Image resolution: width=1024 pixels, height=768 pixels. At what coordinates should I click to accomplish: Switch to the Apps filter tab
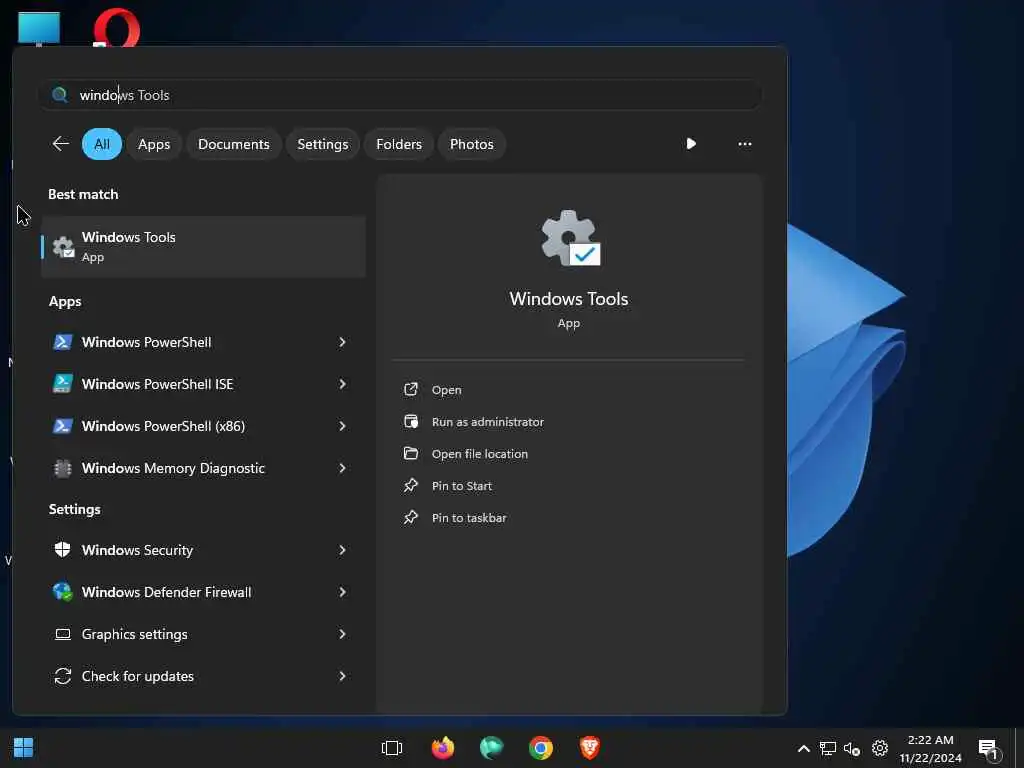[154, 144]
